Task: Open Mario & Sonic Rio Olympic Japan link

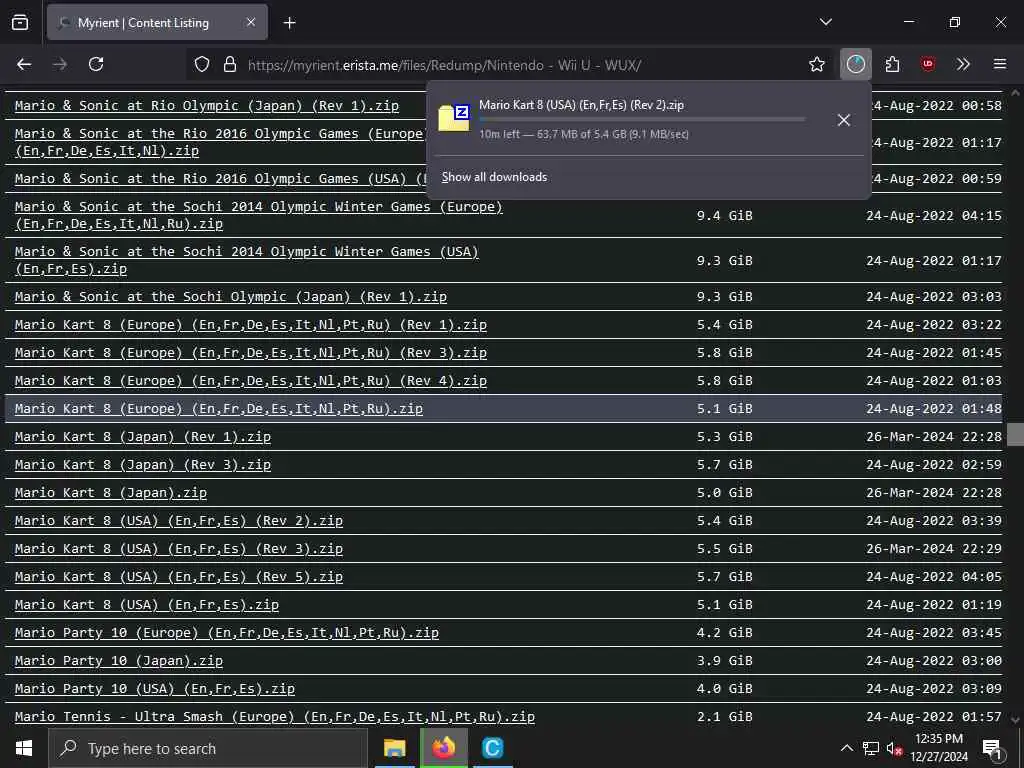Action: (206, 106)
